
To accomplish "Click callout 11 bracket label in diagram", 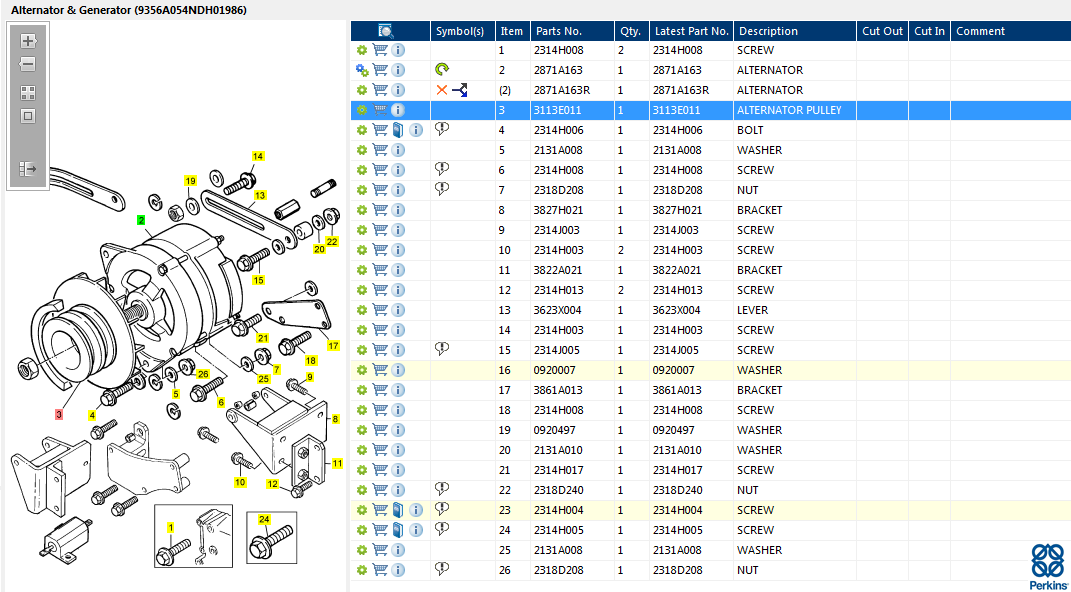I will click(x=337, y=463).
